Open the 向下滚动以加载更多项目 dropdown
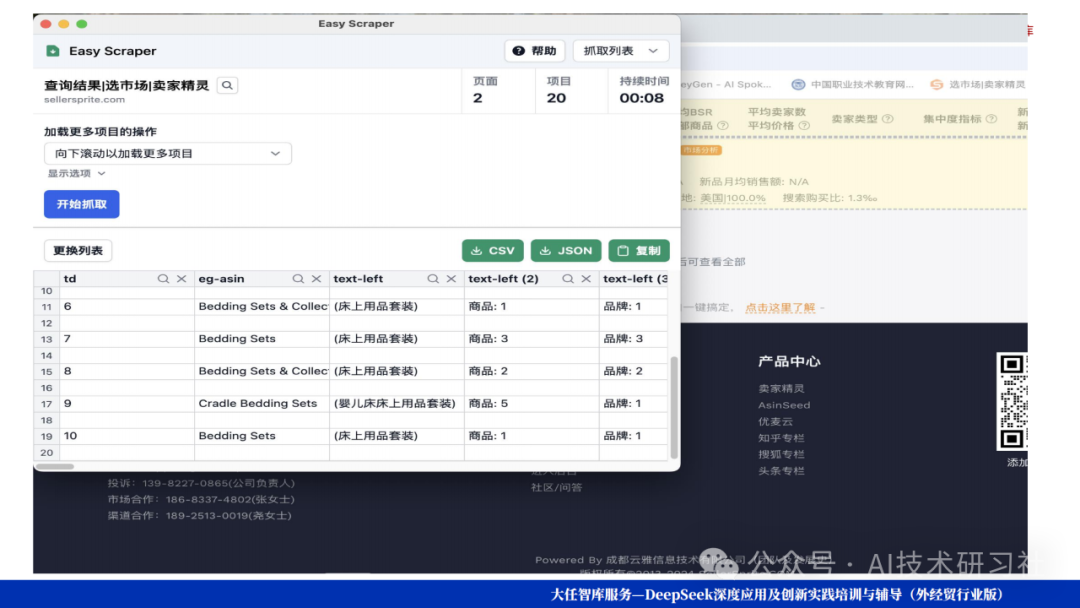Image resolution: width=1080 pixels, height=608 pixels. (167, 154)
